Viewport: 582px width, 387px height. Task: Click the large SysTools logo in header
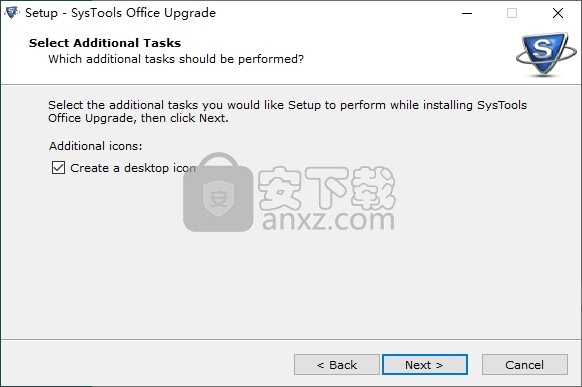[x=546, y=54]
